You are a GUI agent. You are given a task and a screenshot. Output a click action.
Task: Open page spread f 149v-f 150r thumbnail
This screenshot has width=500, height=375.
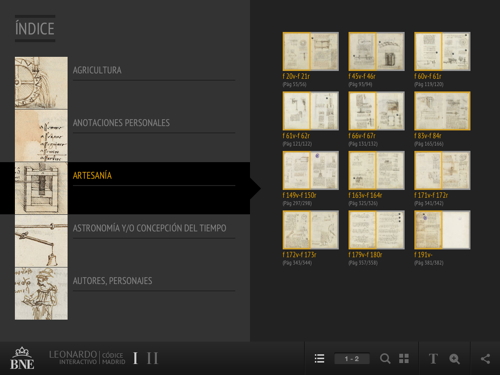(311, 170)
